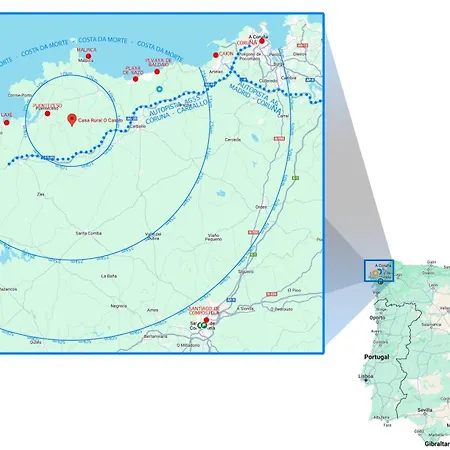Select the orange circle in the inset box
The width and height of the screenshot is (450, 450).
point(375,274)
